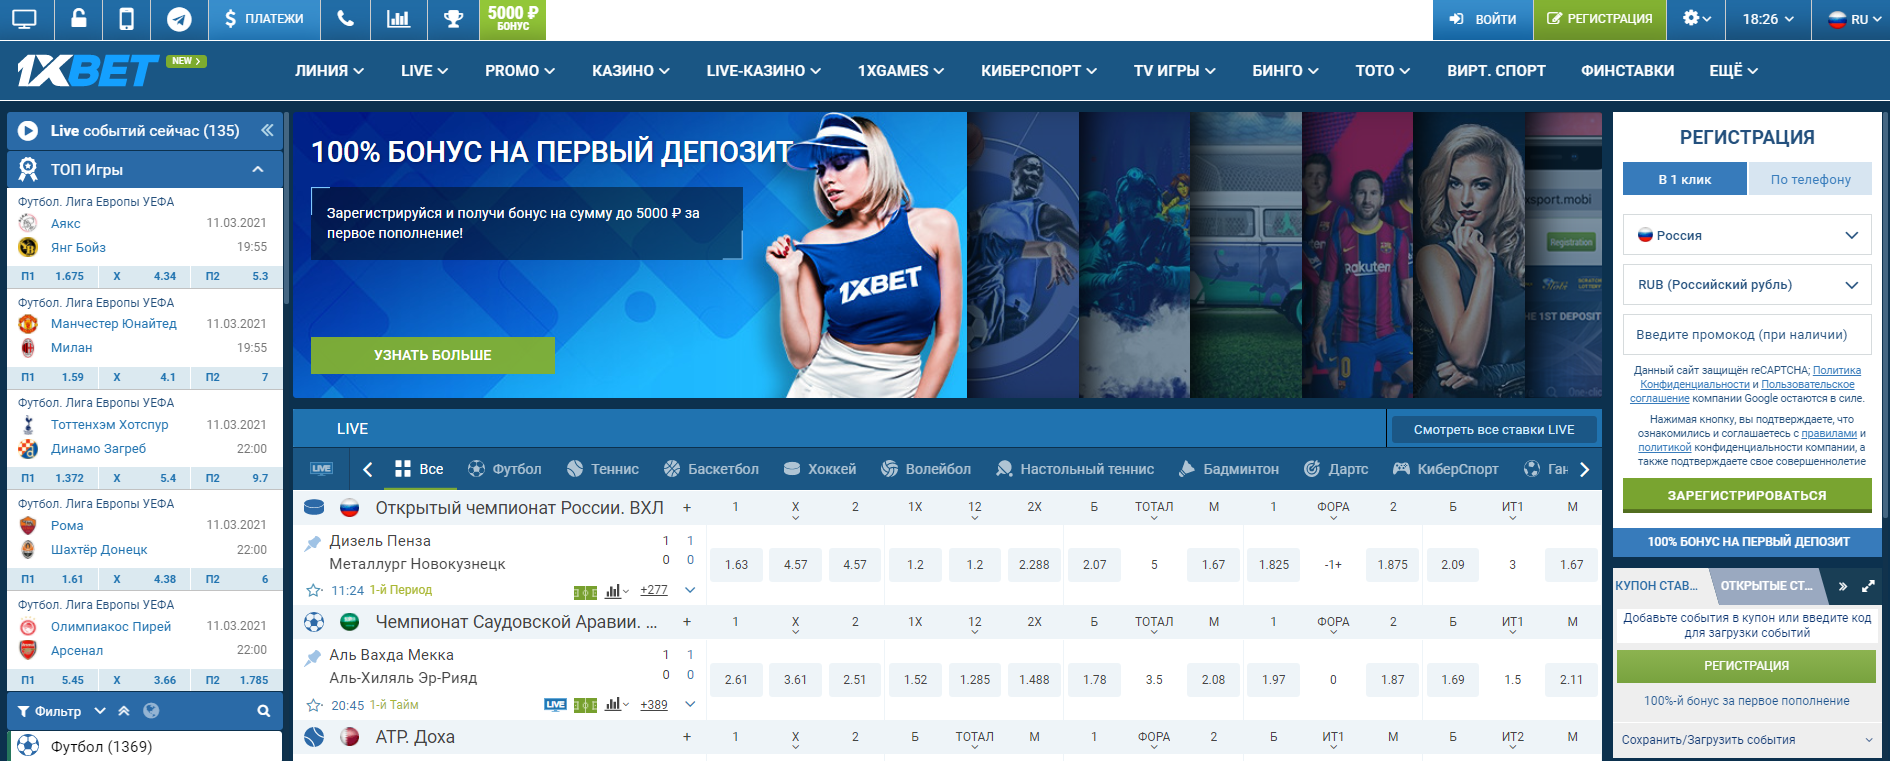Open the statistics bar chart icon

[398, 19]
